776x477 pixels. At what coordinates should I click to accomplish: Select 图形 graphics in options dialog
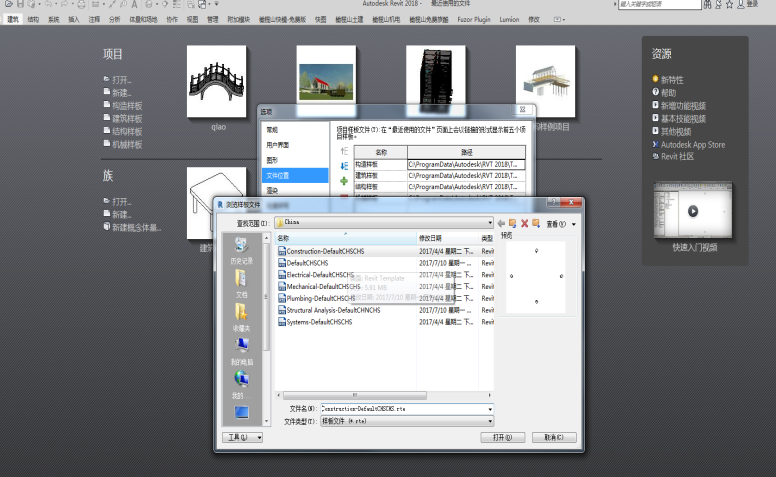tap(294, 160)
